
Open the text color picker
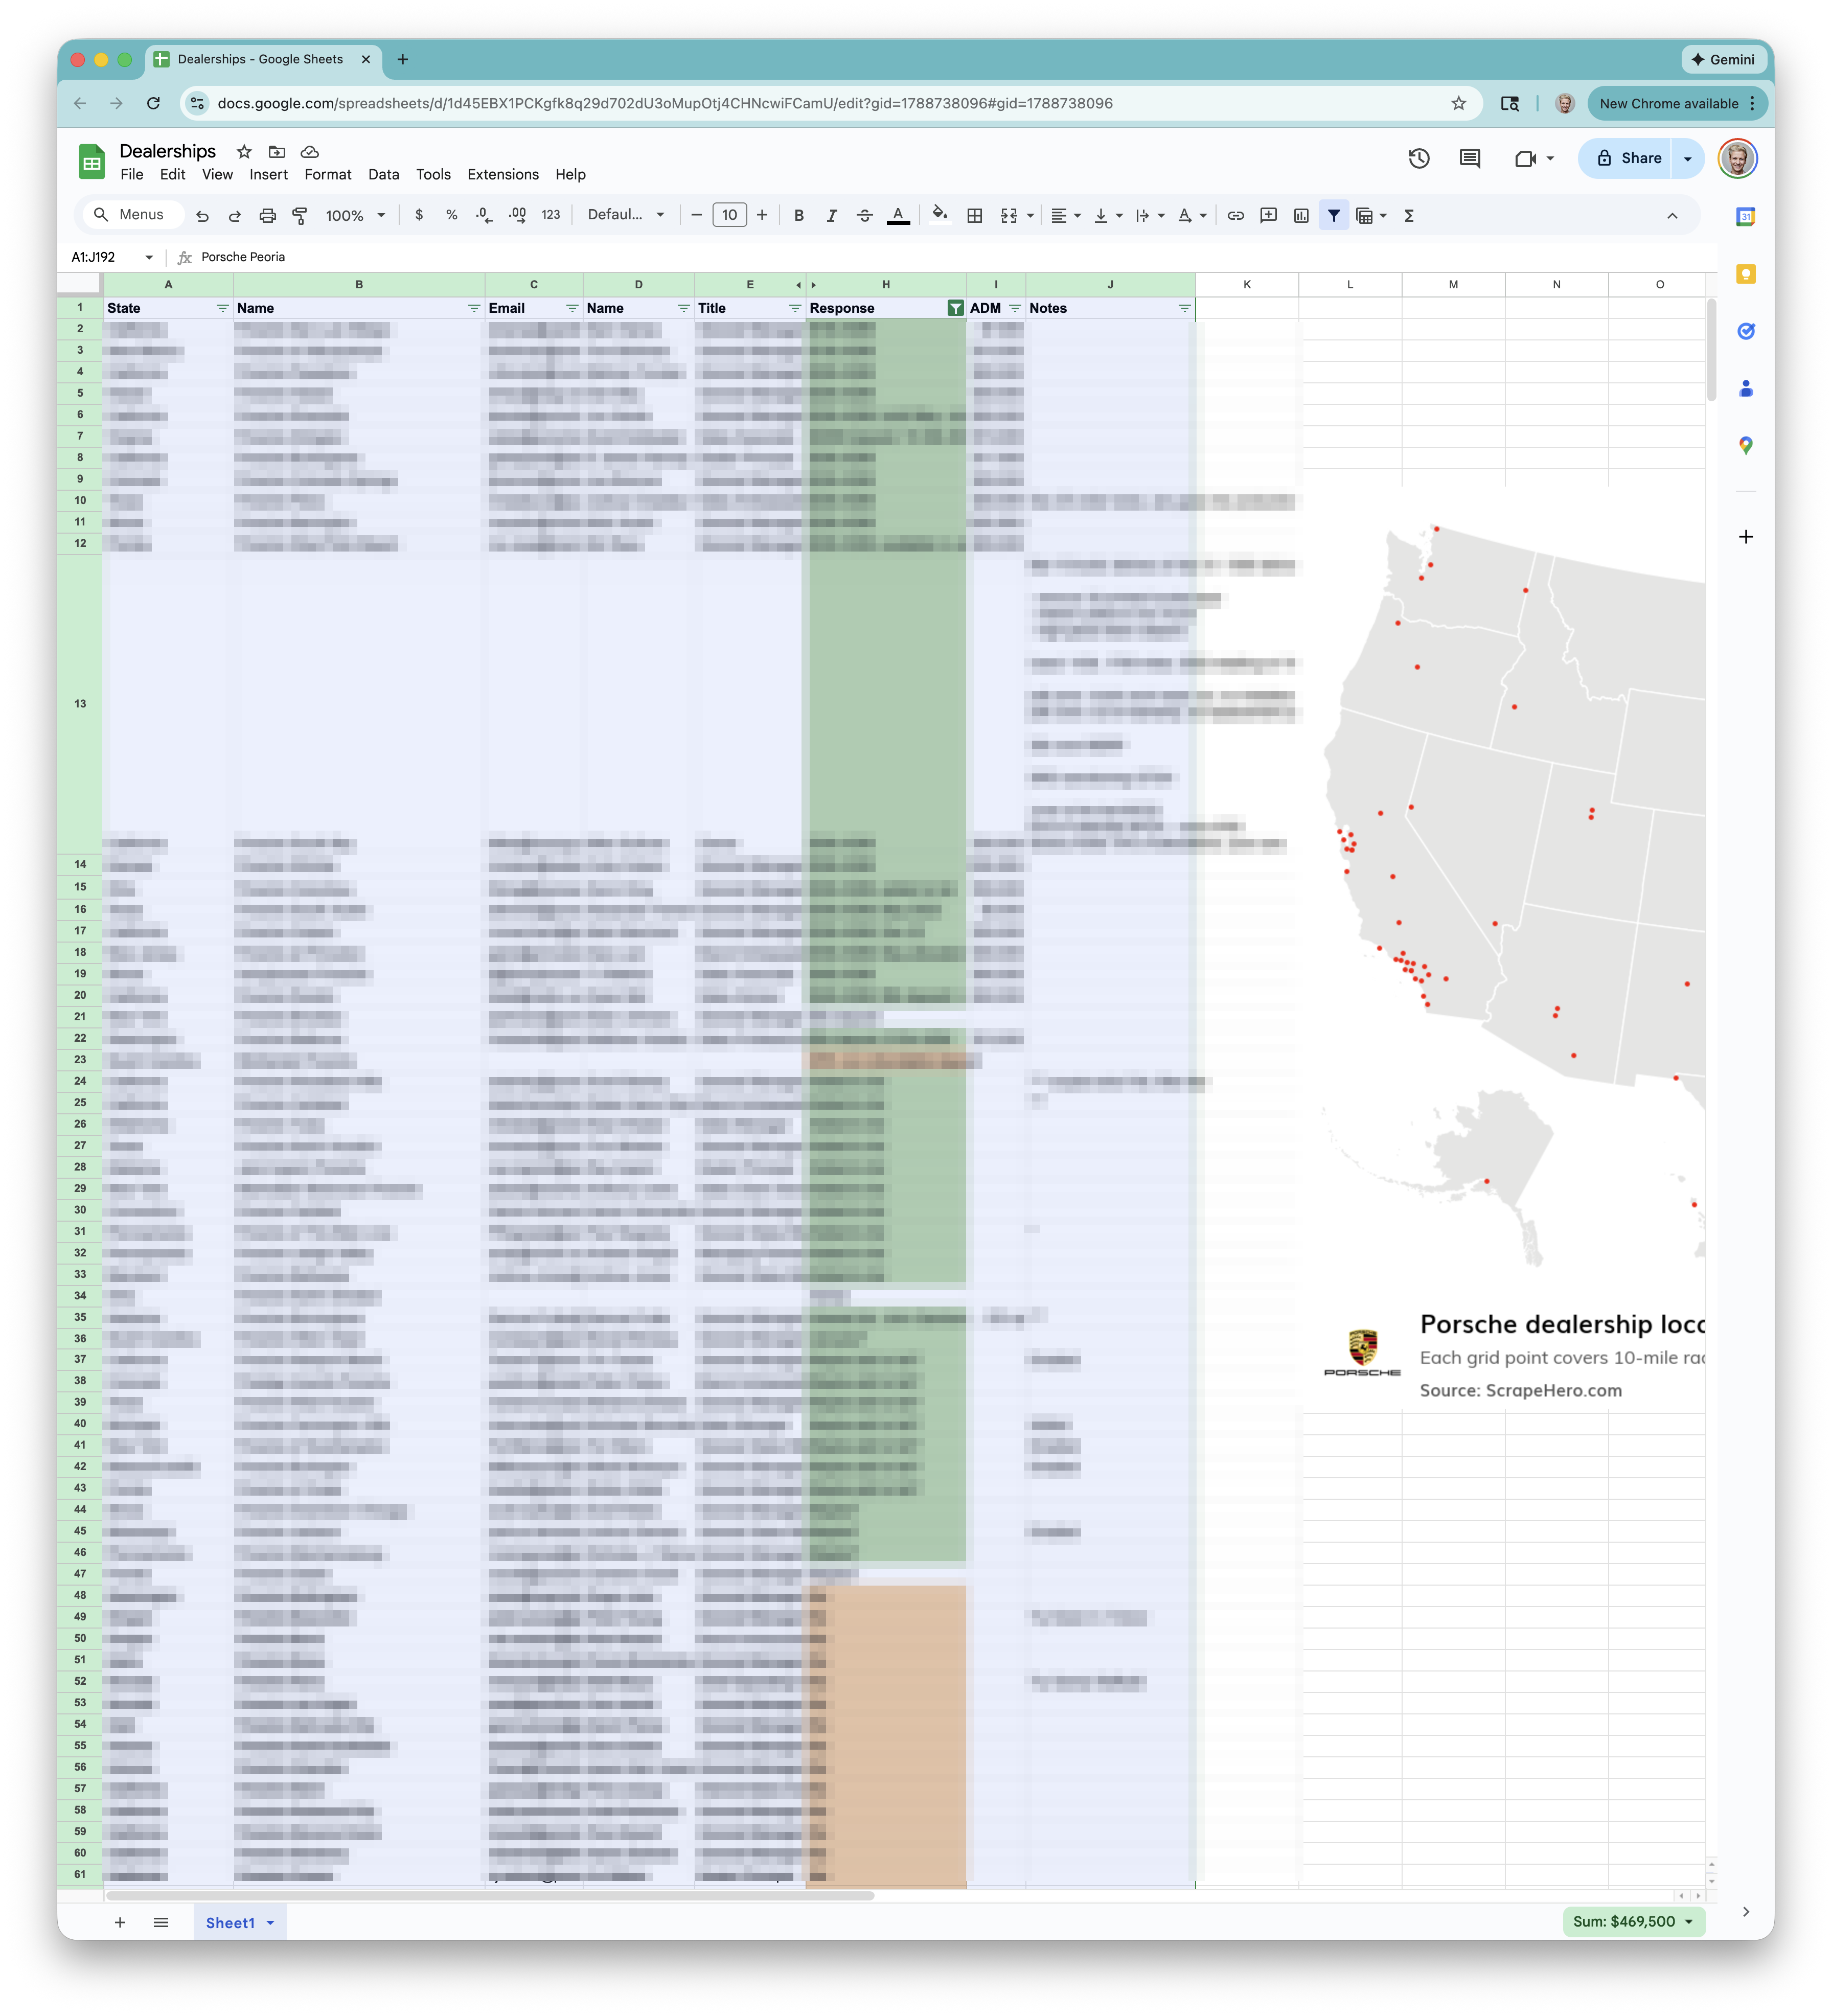898,215
